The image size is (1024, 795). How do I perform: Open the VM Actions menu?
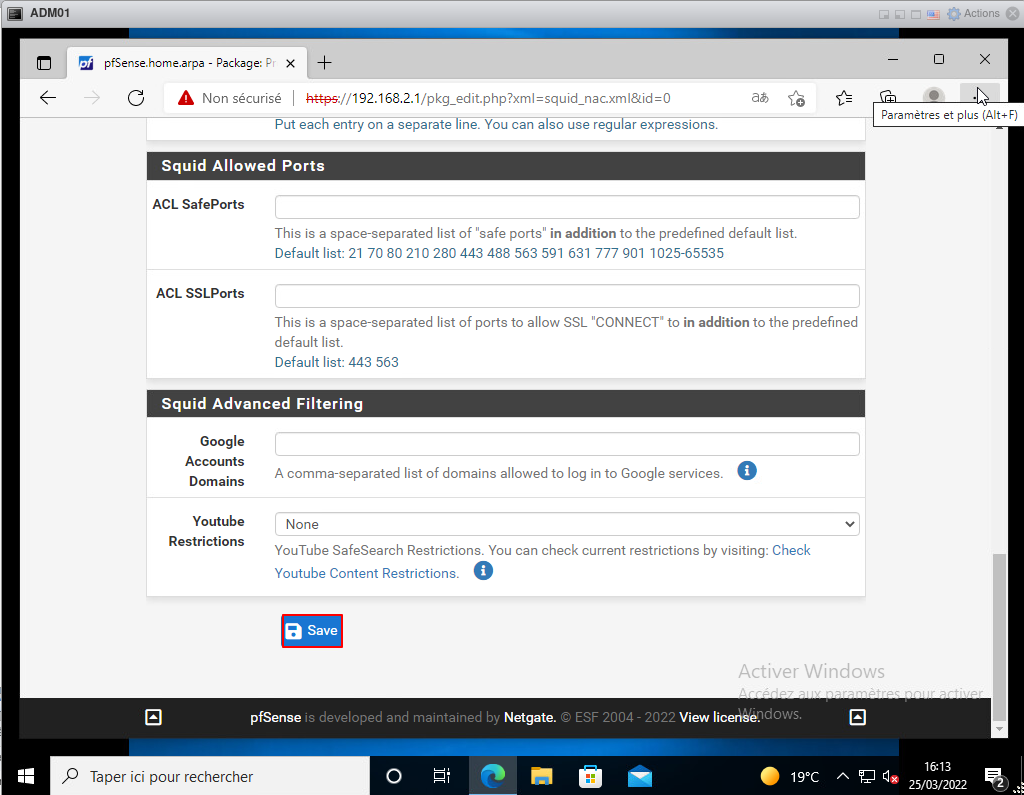pyautogui.click(x=973, y=13)
